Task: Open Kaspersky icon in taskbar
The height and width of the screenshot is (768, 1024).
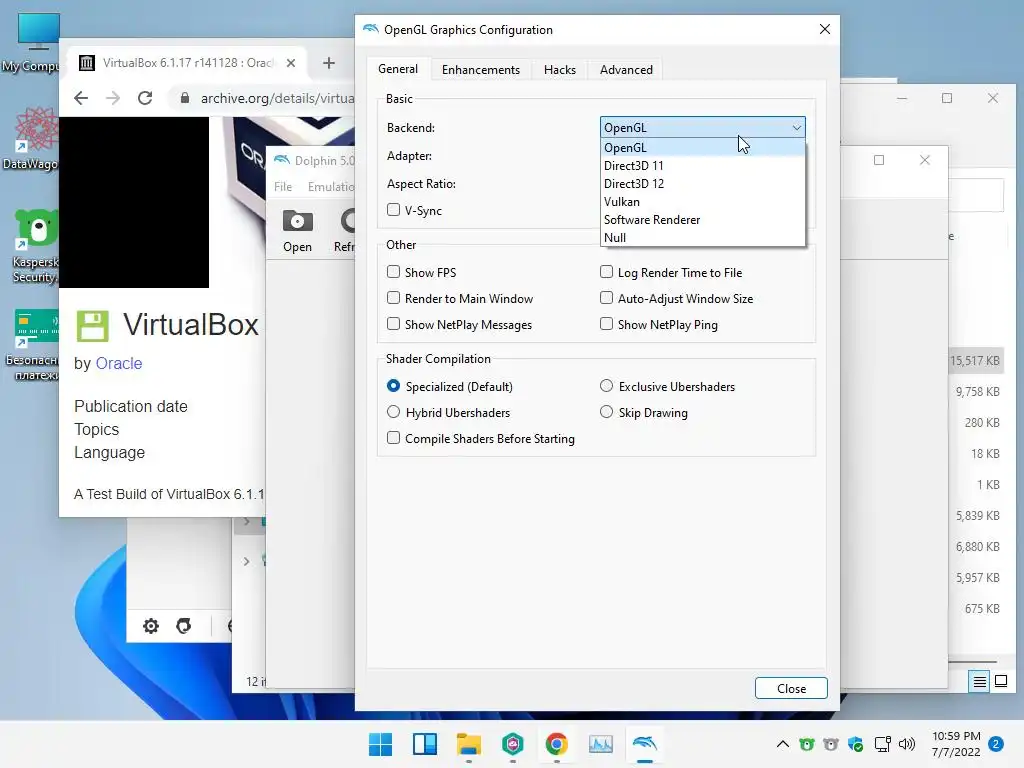Action: pos(513,744)
